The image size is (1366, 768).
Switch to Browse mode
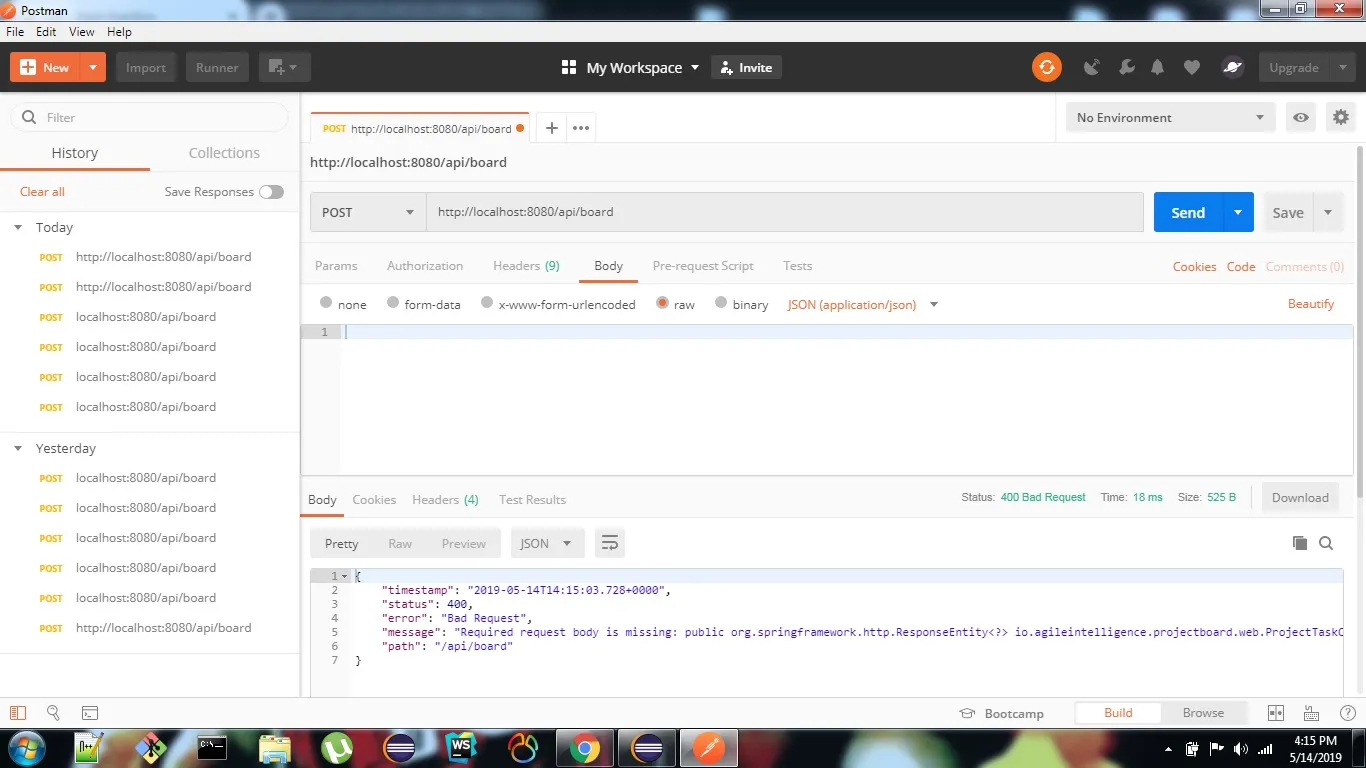pos(1203,713)
